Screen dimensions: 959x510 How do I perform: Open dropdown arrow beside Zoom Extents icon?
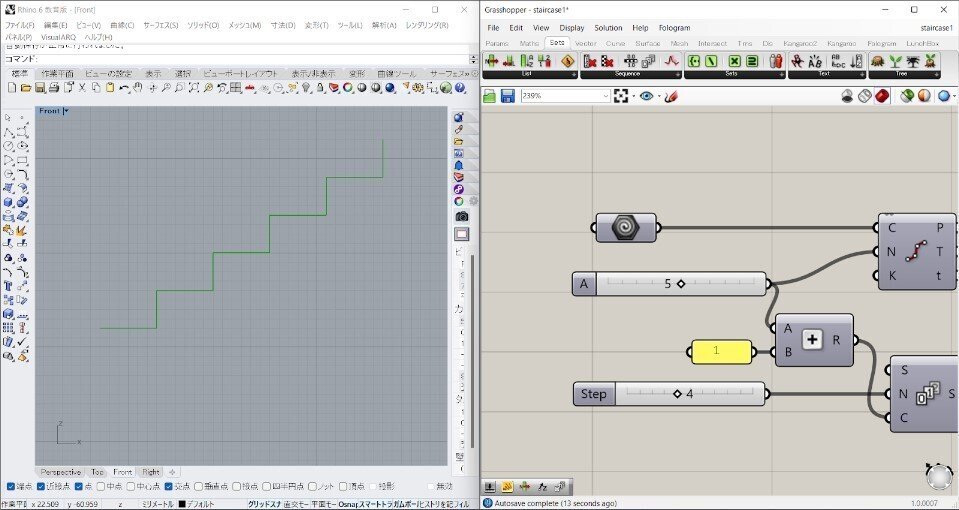click(634, 96)
